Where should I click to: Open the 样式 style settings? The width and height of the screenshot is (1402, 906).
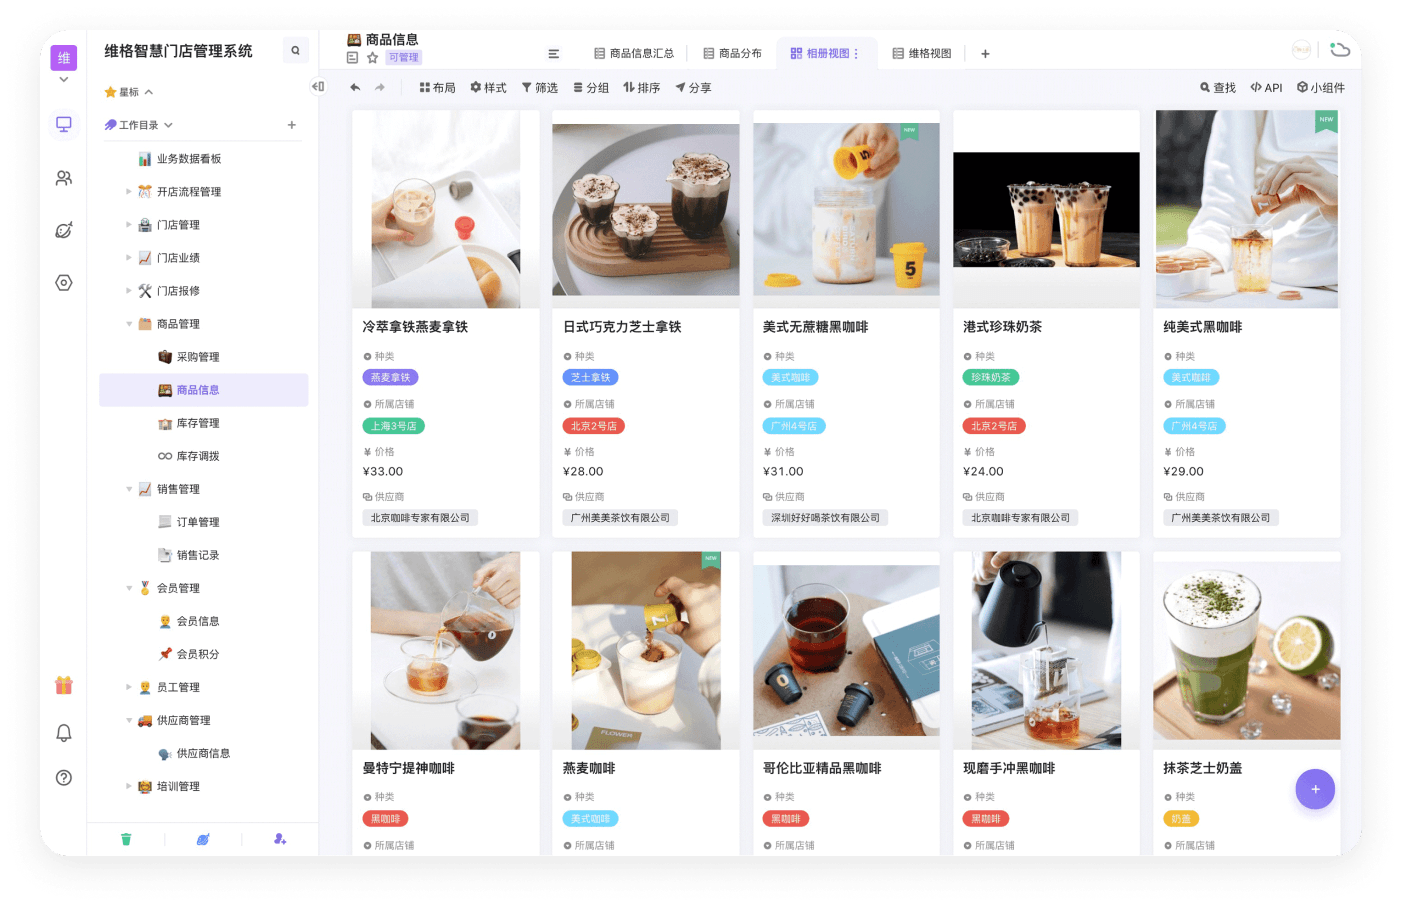point(488,87)
